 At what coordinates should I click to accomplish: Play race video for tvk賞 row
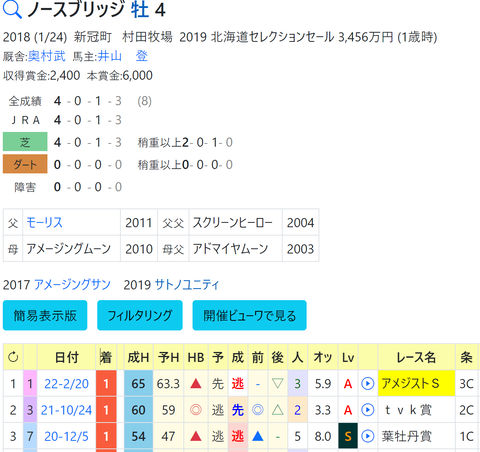[x=367, y=410]
